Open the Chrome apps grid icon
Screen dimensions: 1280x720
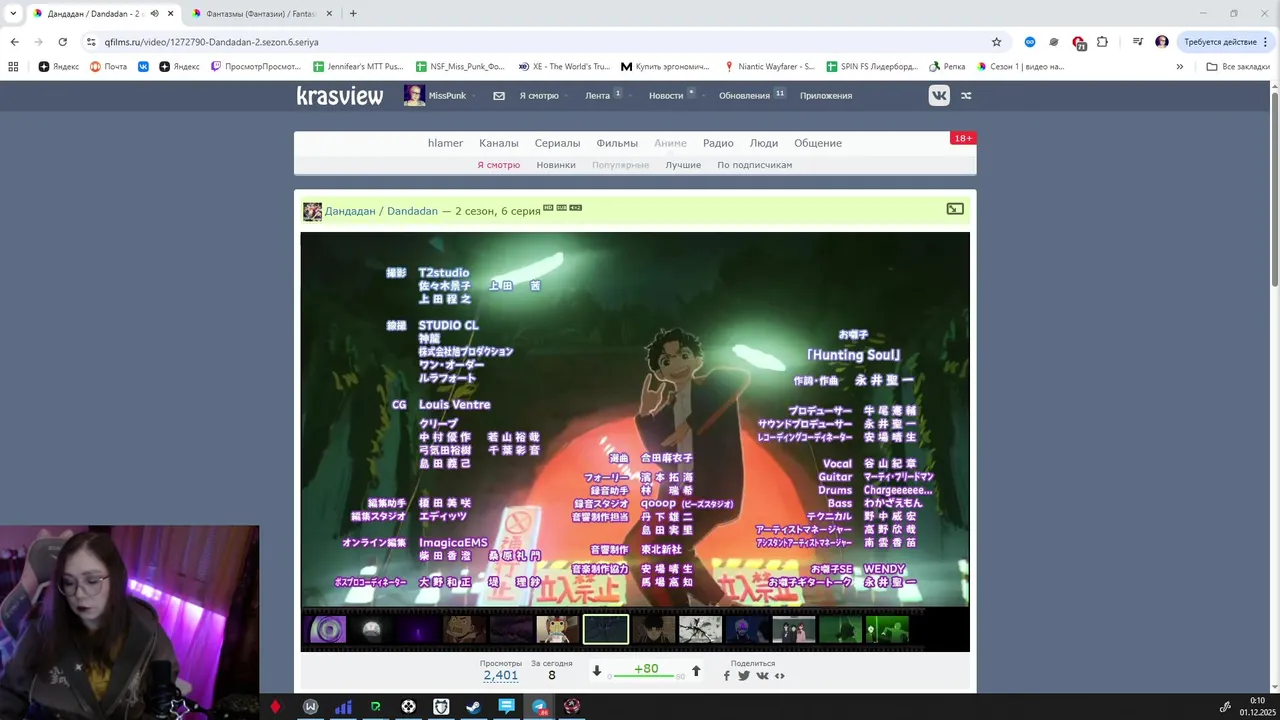13,67
